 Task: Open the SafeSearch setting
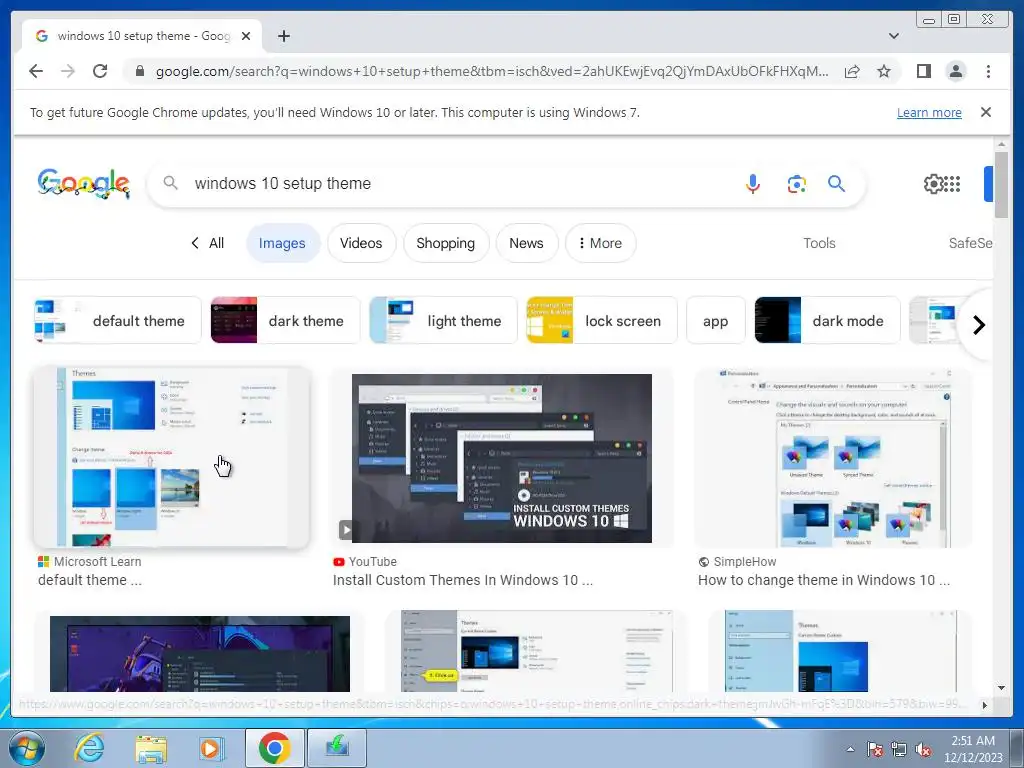coord(970,243)
